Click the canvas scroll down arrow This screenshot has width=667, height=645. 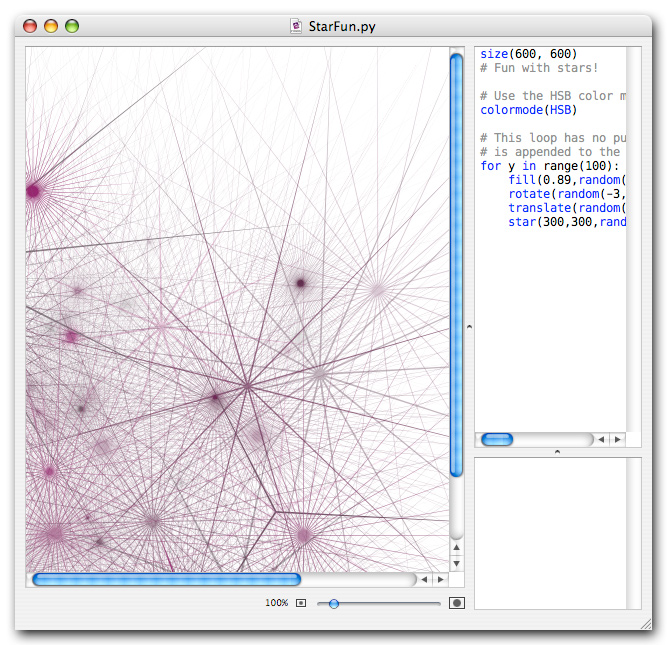[456, 564]
